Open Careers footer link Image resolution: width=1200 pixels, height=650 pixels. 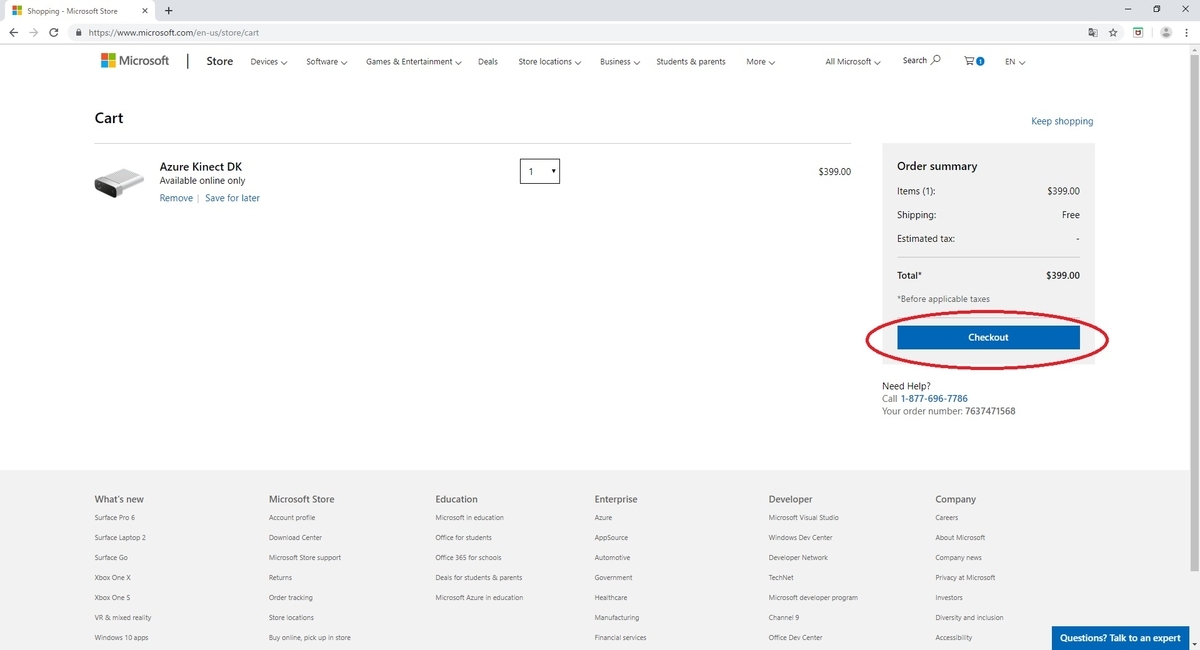(947, 518)
